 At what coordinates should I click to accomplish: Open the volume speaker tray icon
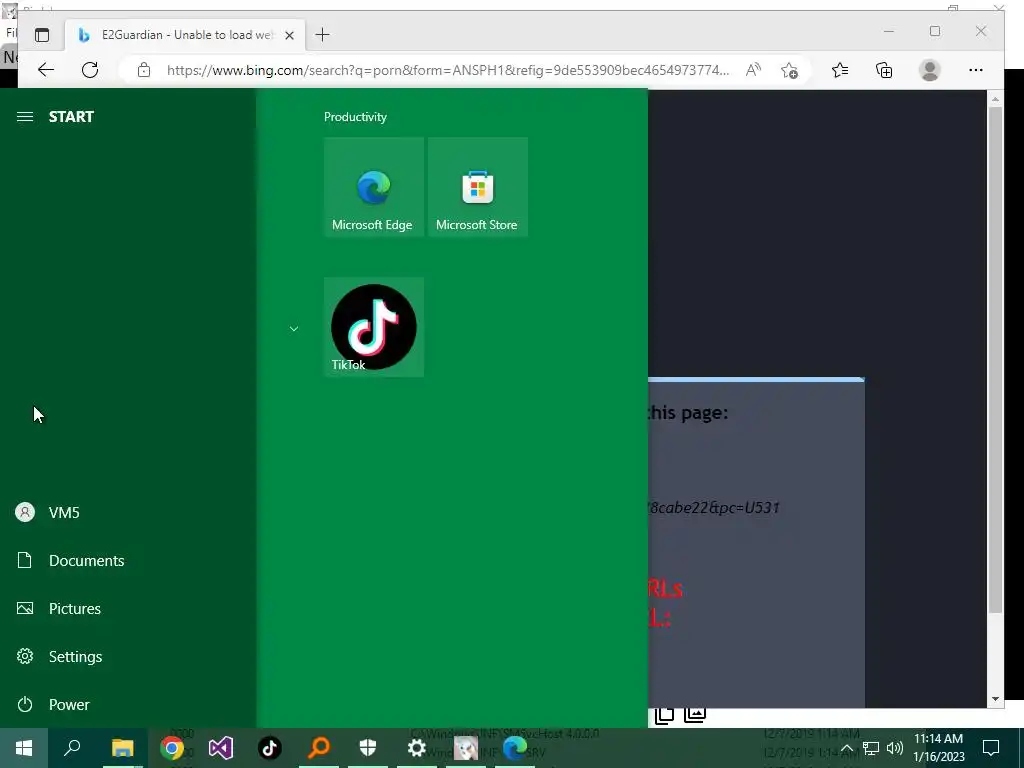pyautogui.click(x=895, y=748)
